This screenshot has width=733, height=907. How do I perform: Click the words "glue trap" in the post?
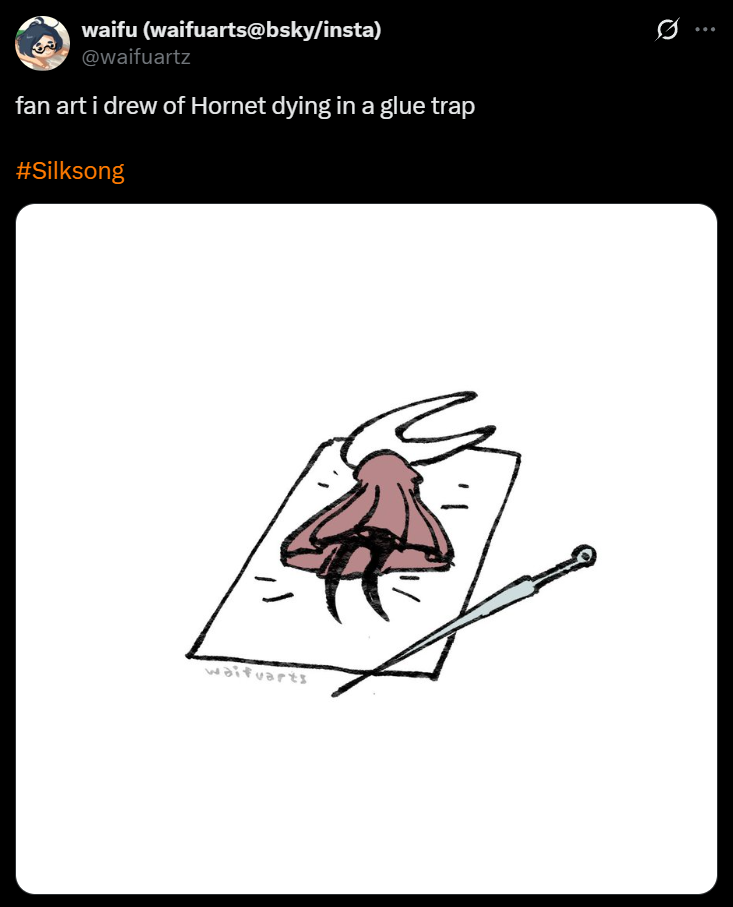[x=427, y=107]
